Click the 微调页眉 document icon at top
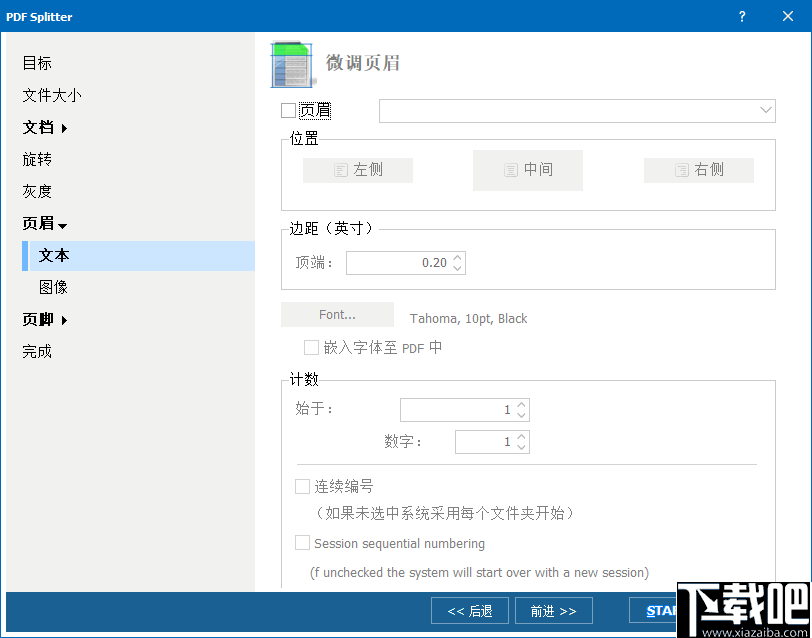This screenshot has width=812, height=638. (x=292, y=62)
